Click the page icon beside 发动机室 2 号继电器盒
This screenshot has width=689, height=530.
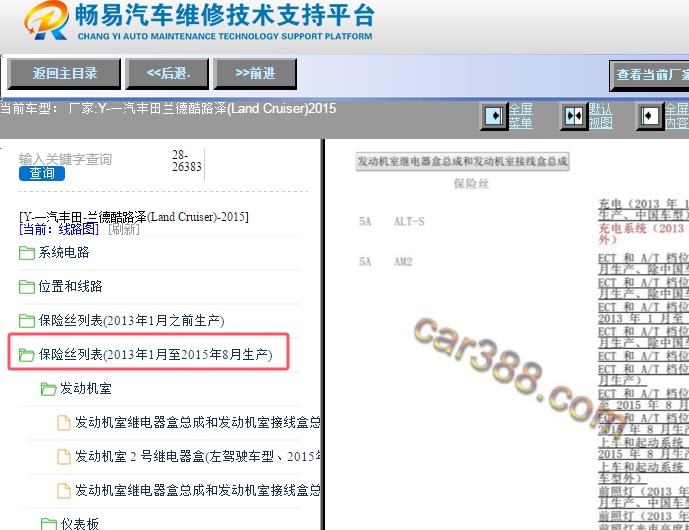coord(64,457)
